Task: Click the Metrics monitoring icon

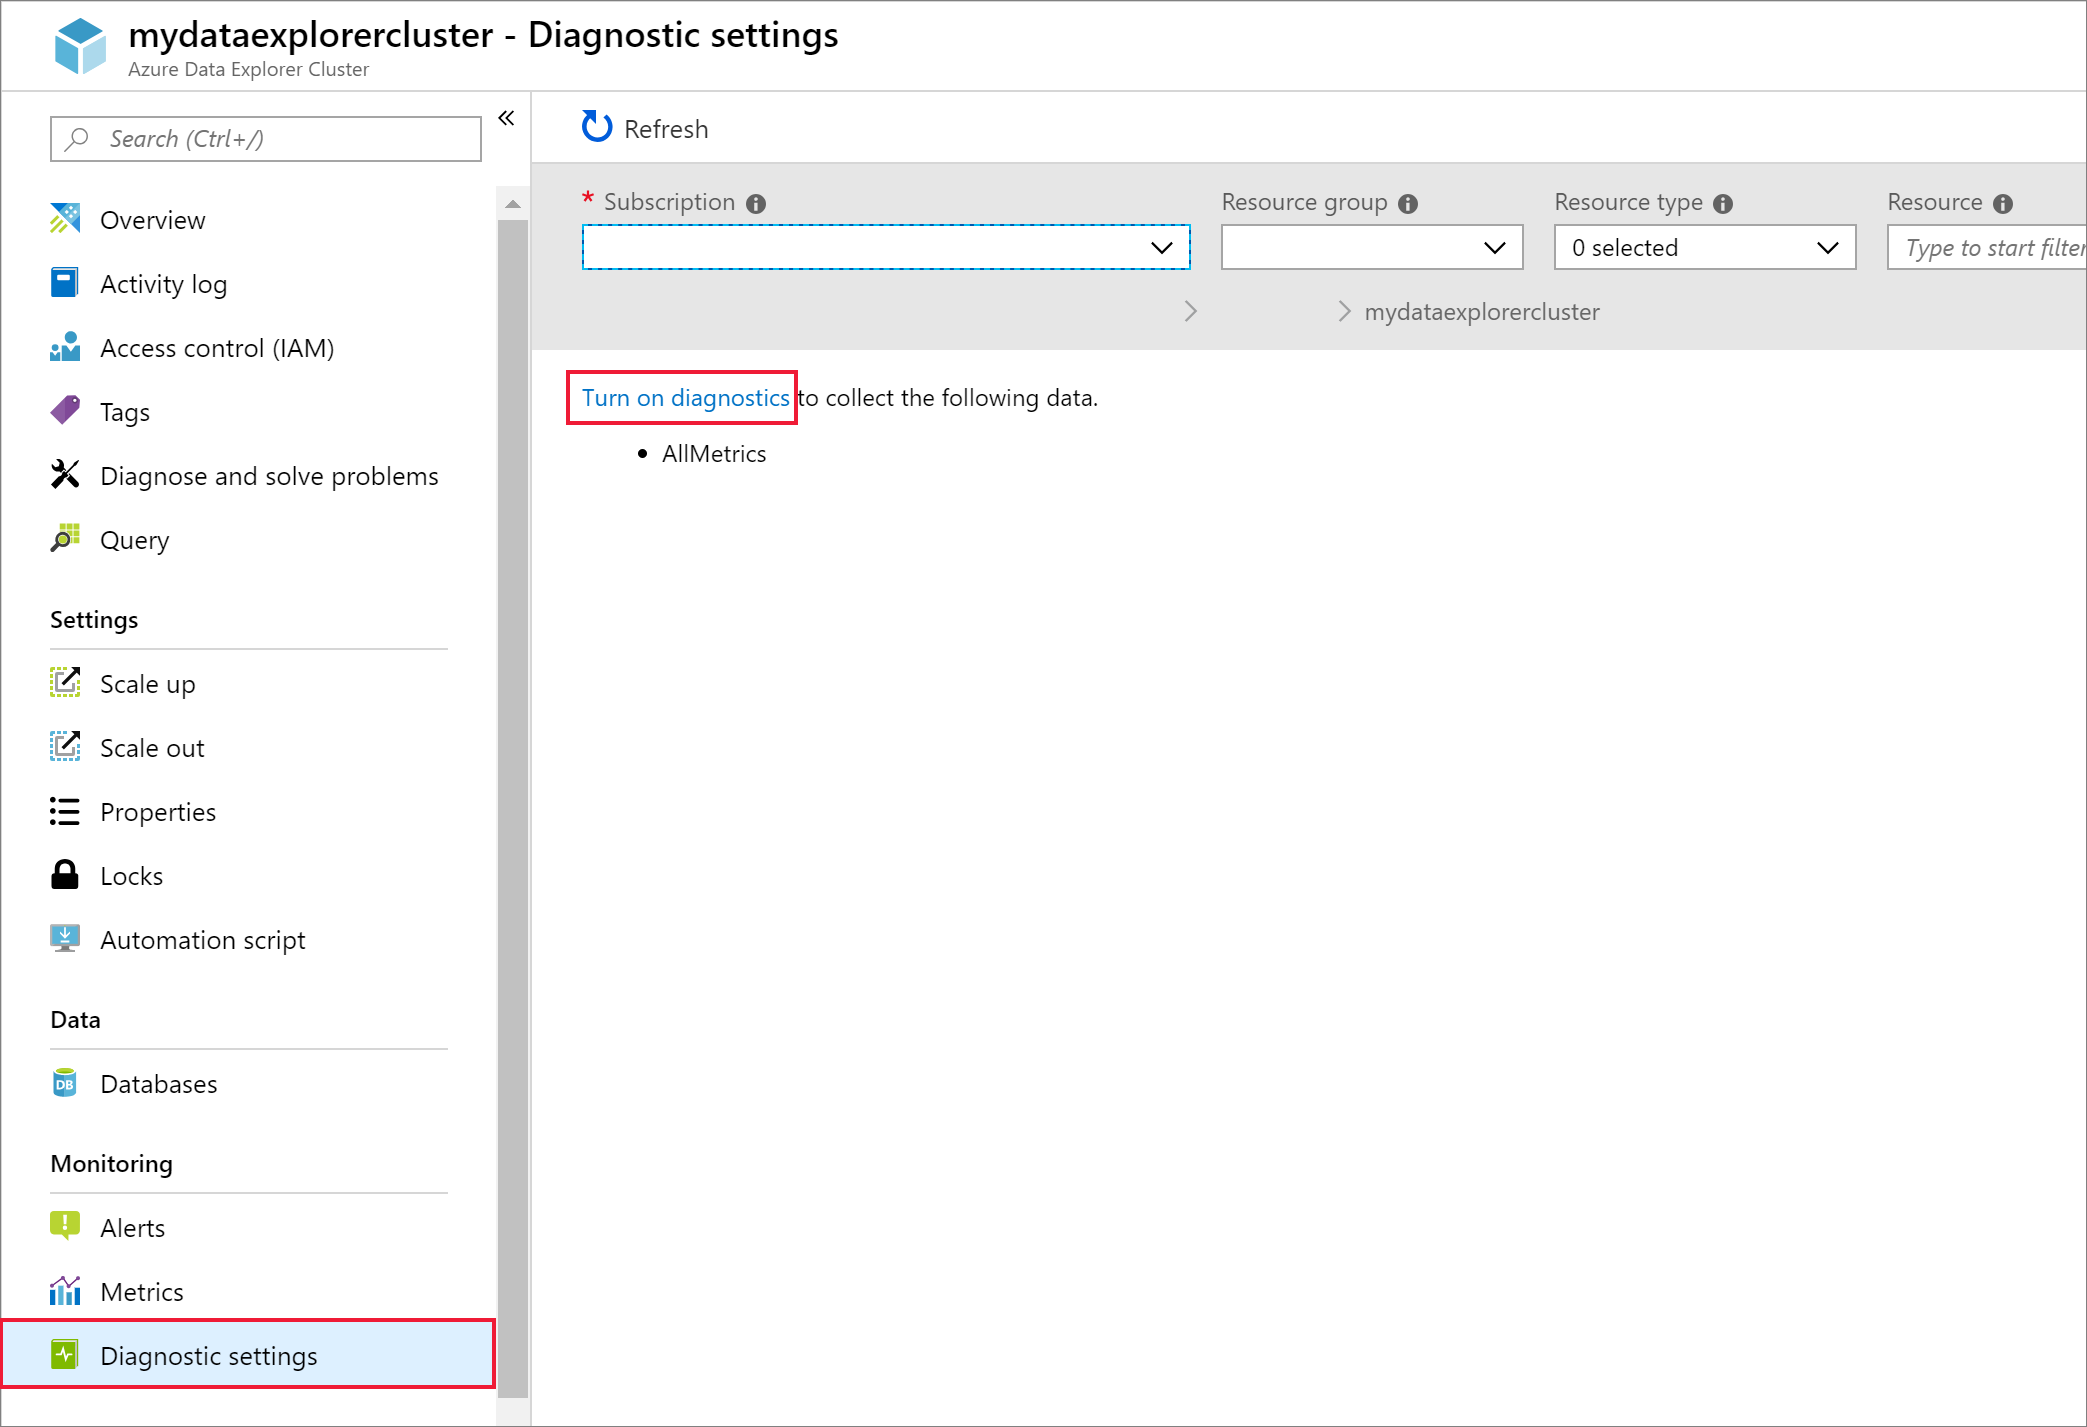Action: click(x=65, y=1291)
